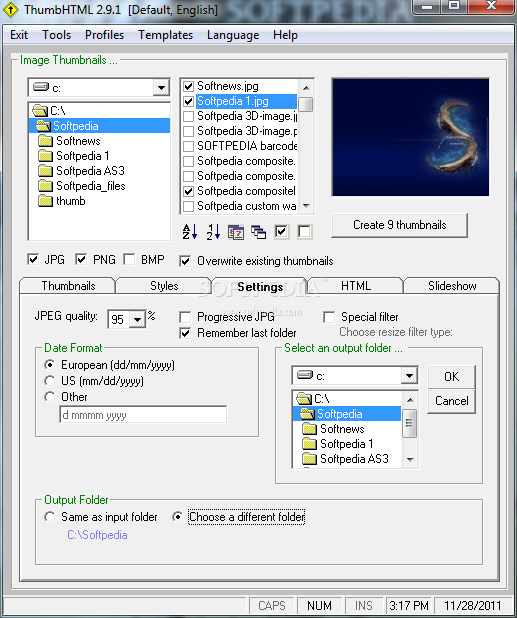Click output folder tree scroll up arrow
Image resolution: width=517 pixels, height=618 pixels.
(410, 400)
